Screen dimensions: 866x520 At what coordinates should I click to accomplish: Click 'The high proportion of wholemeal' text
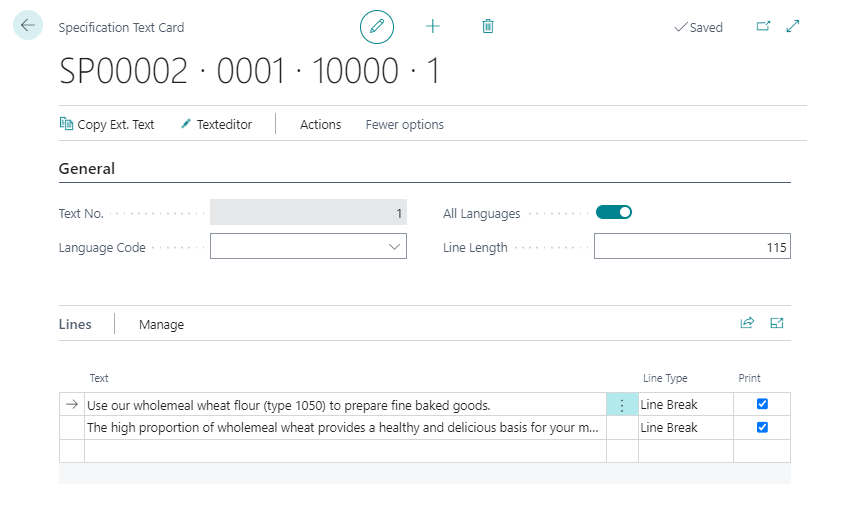click(x=342, y=428)
